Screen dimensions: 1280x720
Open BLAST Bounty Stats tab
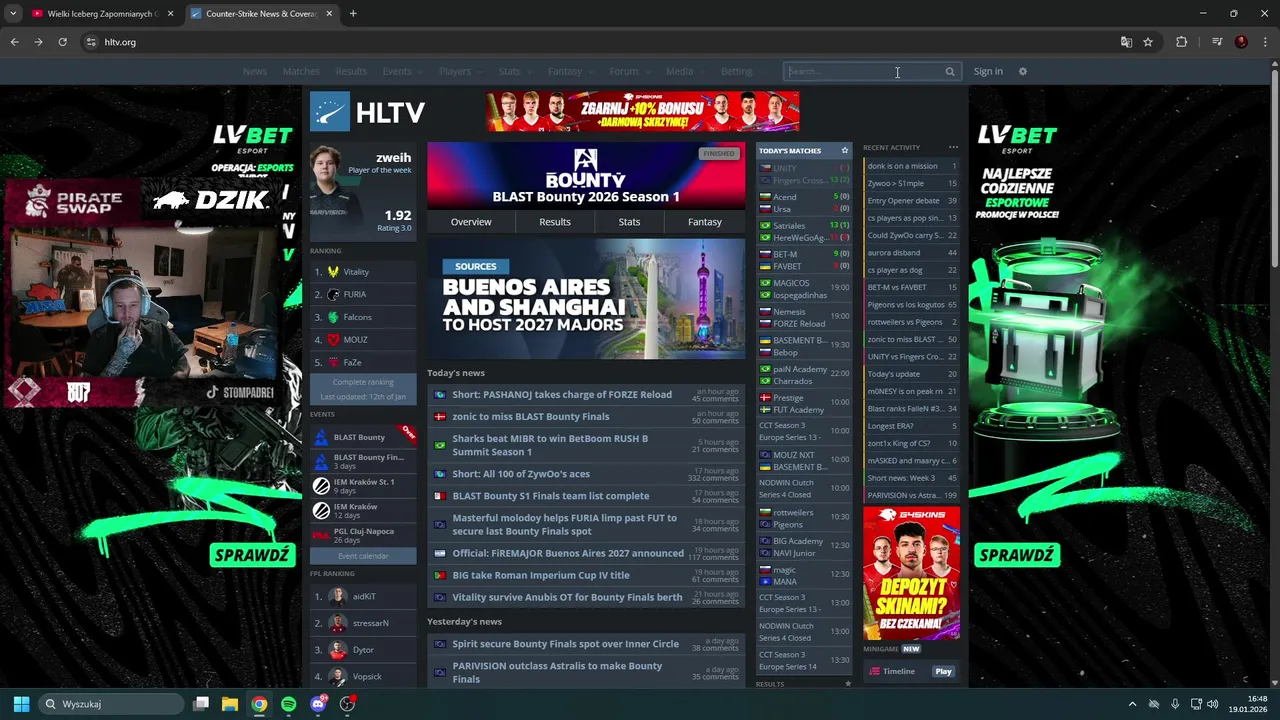coord(629,222)
